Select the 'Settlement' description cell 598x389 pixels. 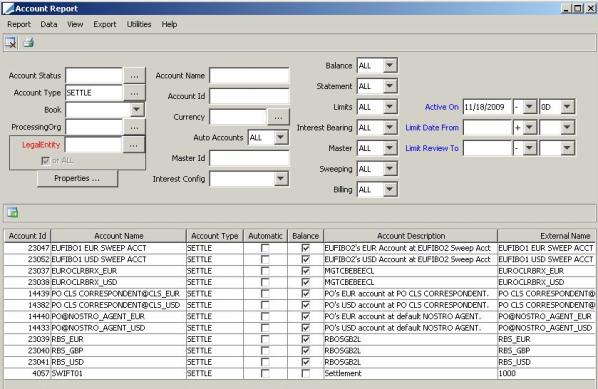tap(411, 373)
